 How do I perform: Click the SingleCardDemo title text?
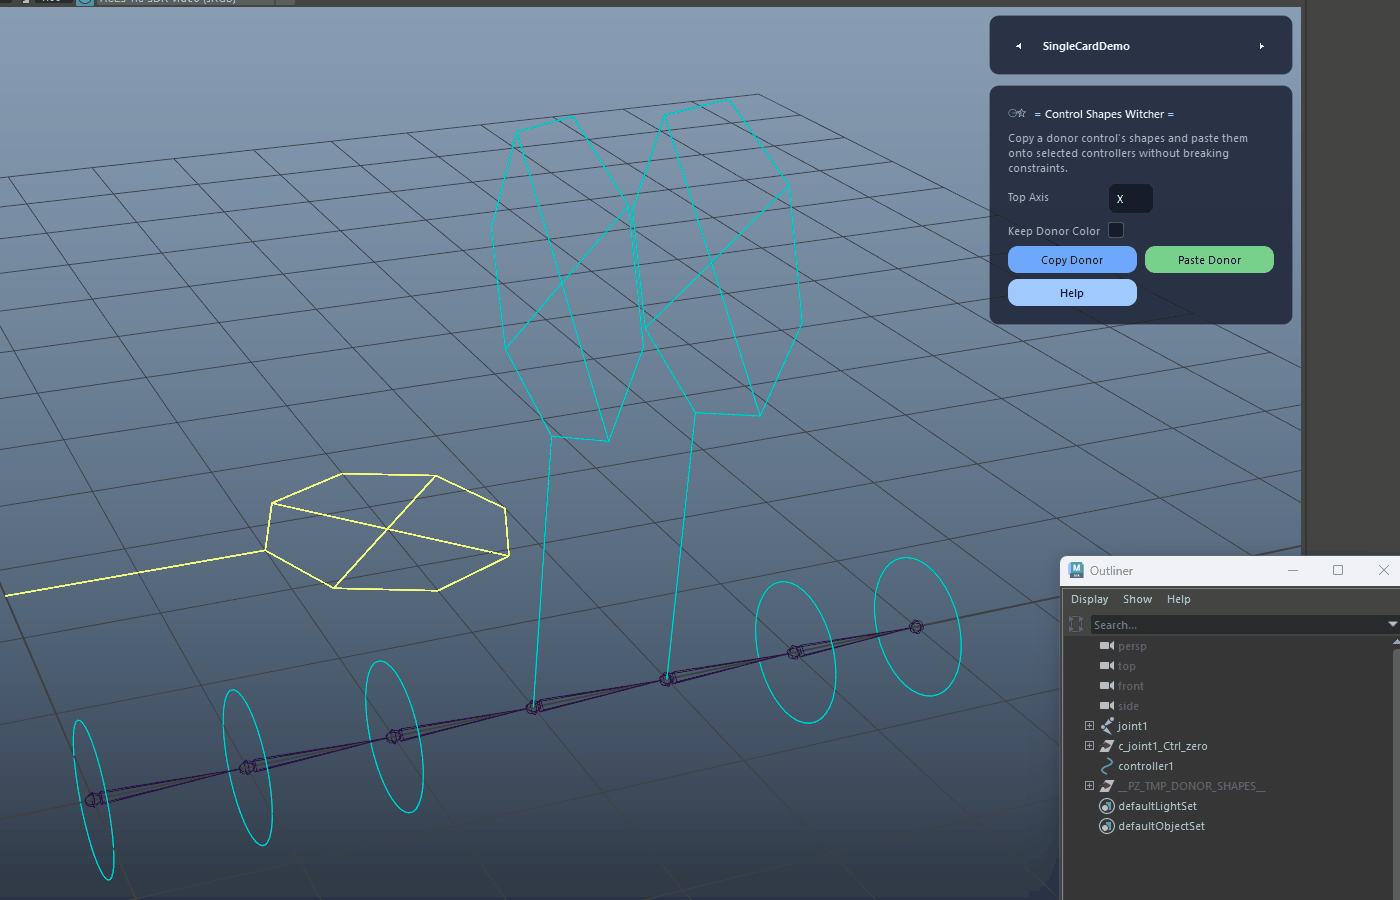(1086, 46)
